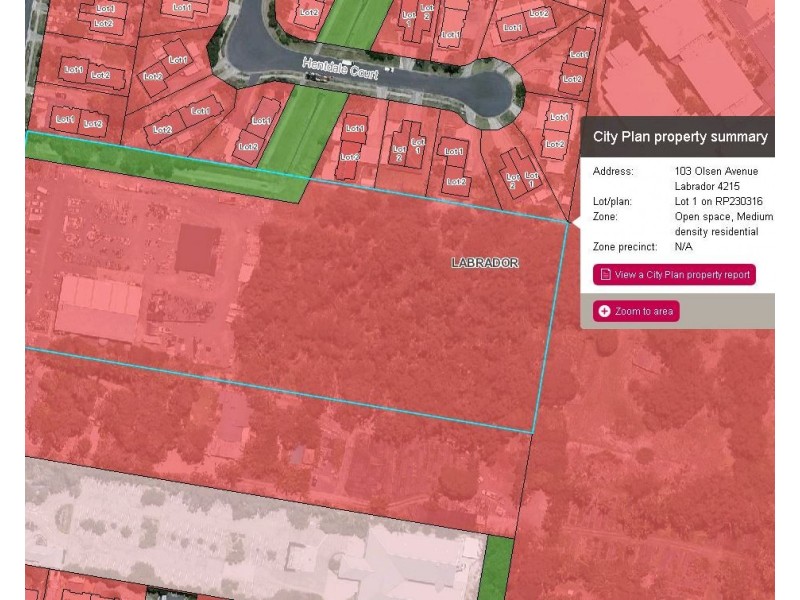Click the Zone precinct N/A value
Screen dimensions: 800x600
click(x=683, y=246)
